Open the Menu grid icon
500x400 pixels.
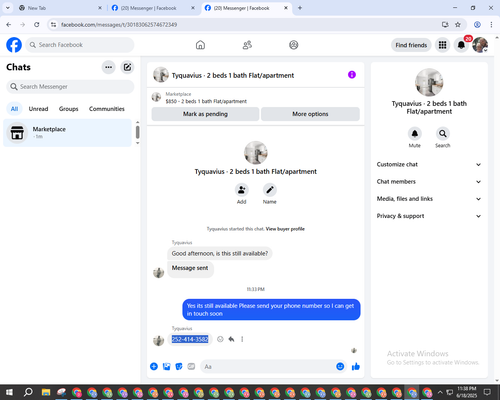[442, 45]
